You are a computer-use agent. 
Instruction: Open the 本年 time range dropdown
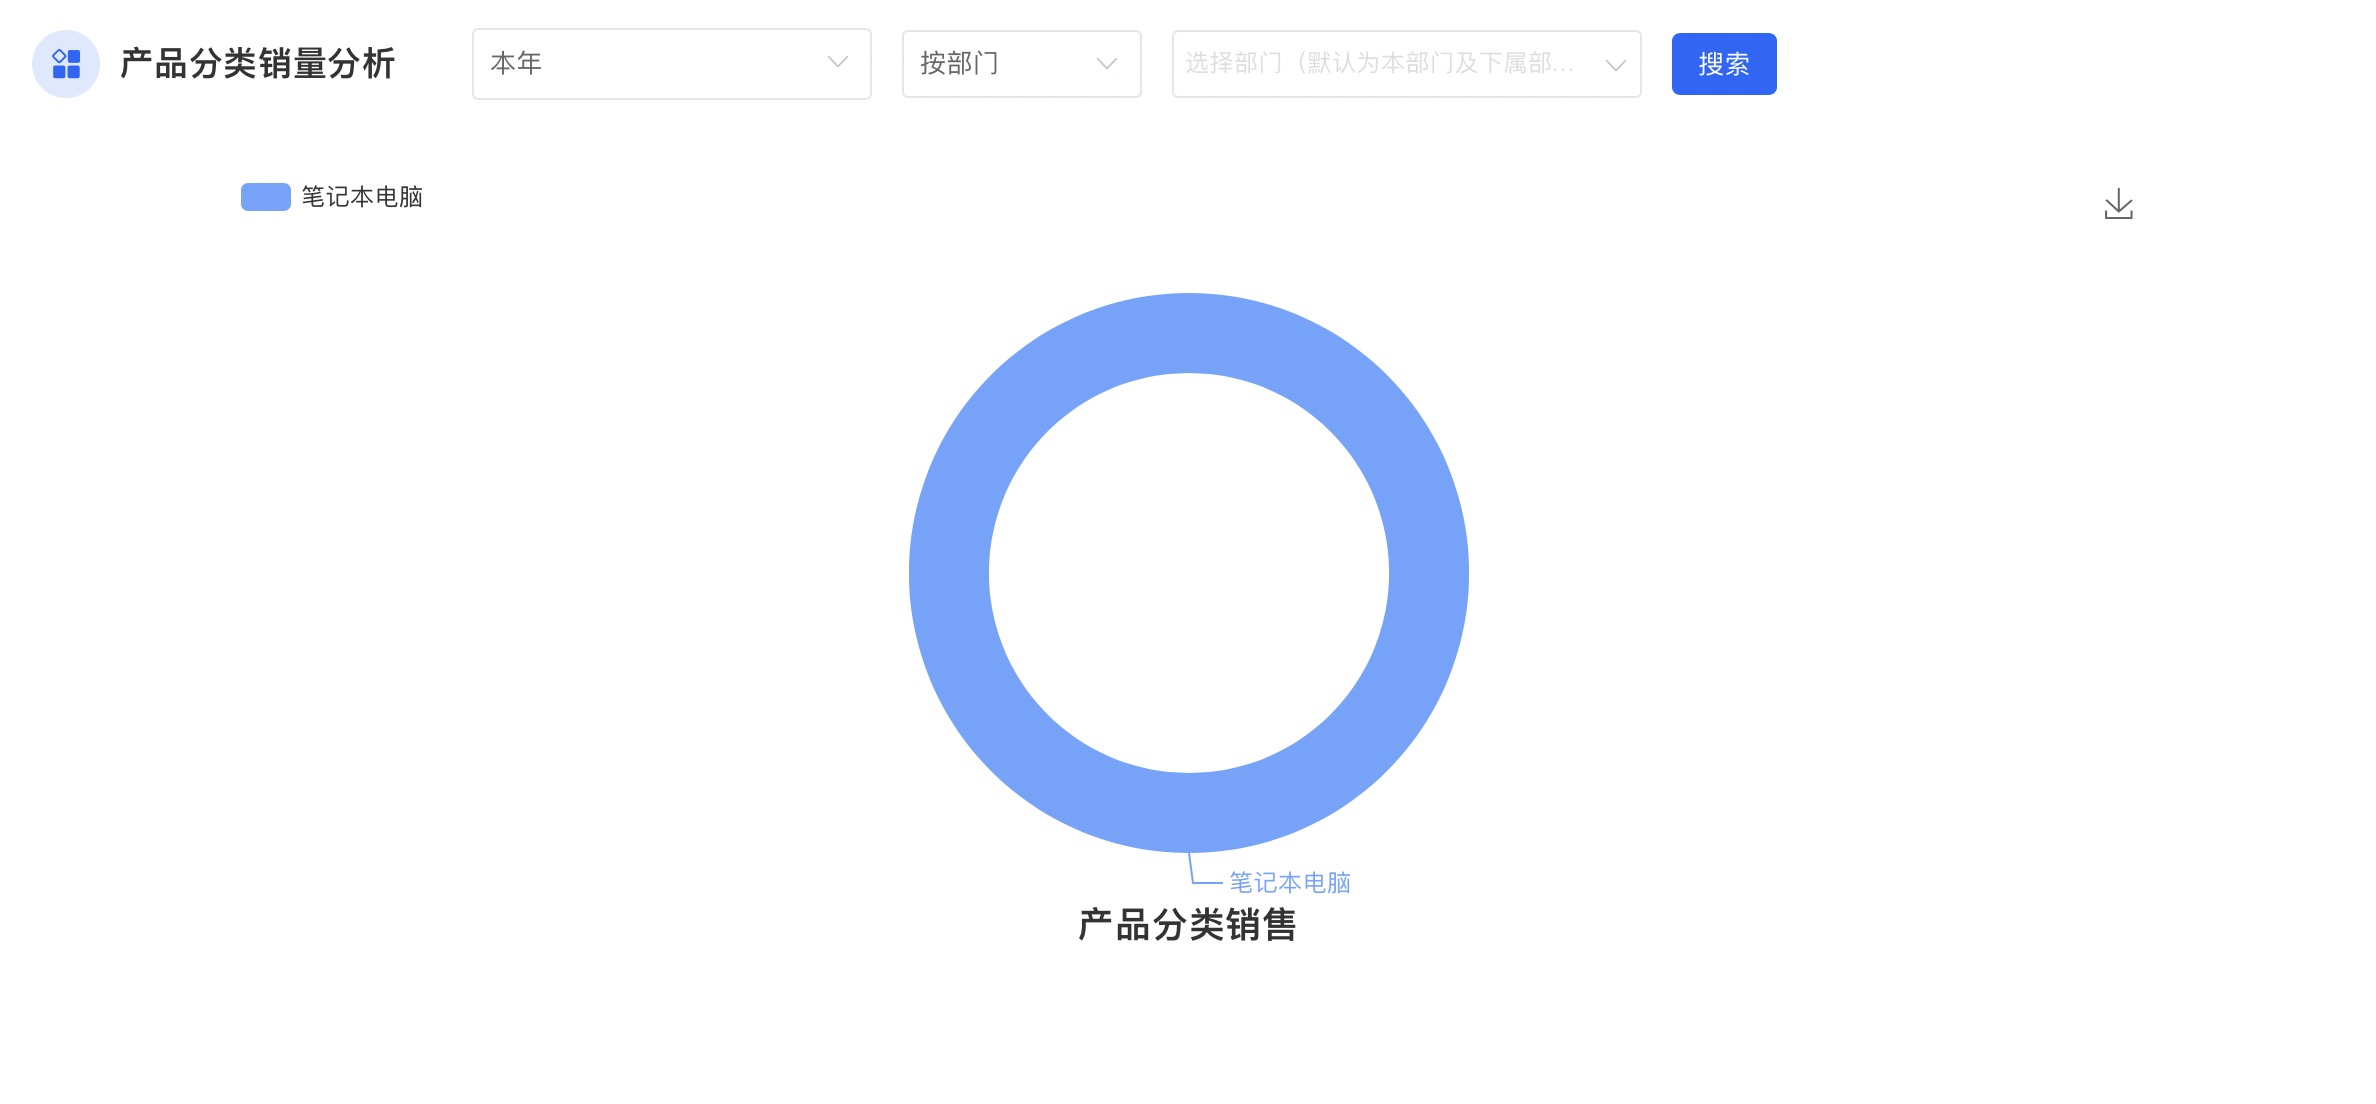click(x=671, y=64)
